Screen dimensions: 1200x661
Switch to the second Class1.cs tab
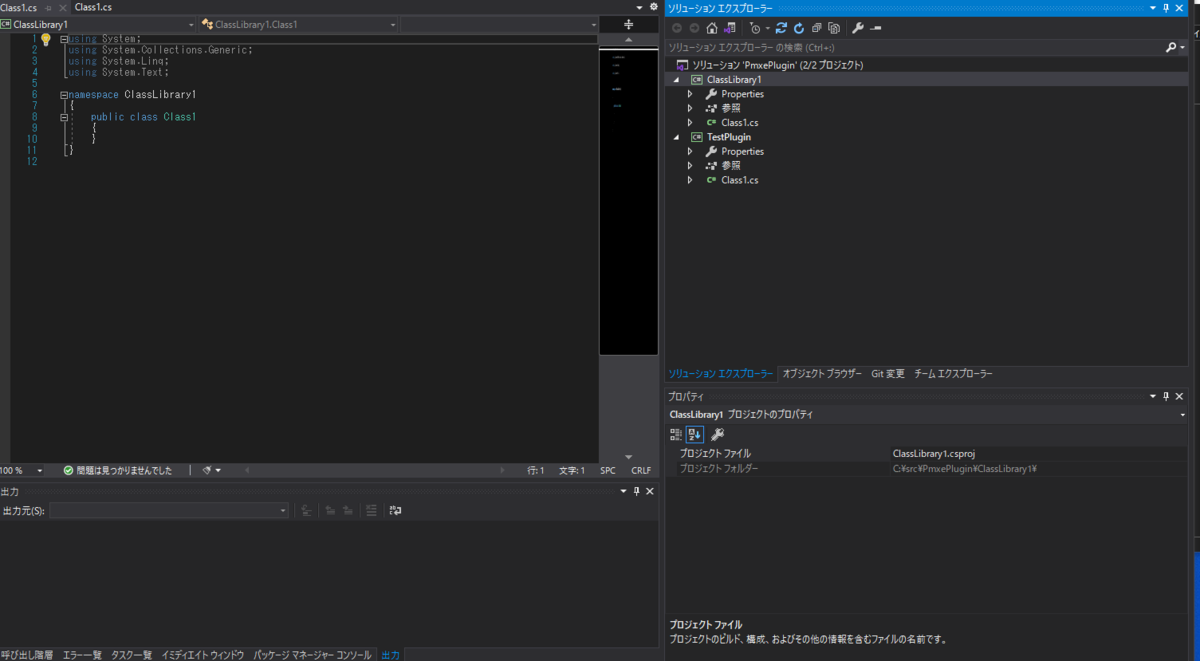tap(92, 7)
